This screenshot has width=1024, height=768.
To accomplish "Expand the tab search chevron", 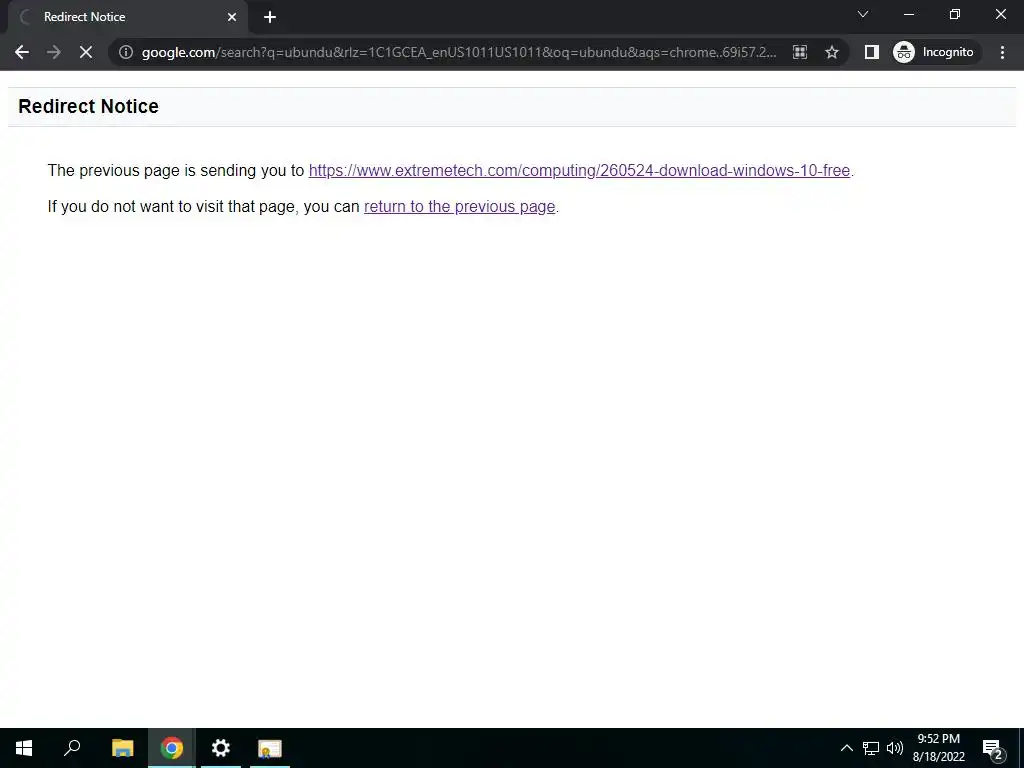I will tap(863, 14).
